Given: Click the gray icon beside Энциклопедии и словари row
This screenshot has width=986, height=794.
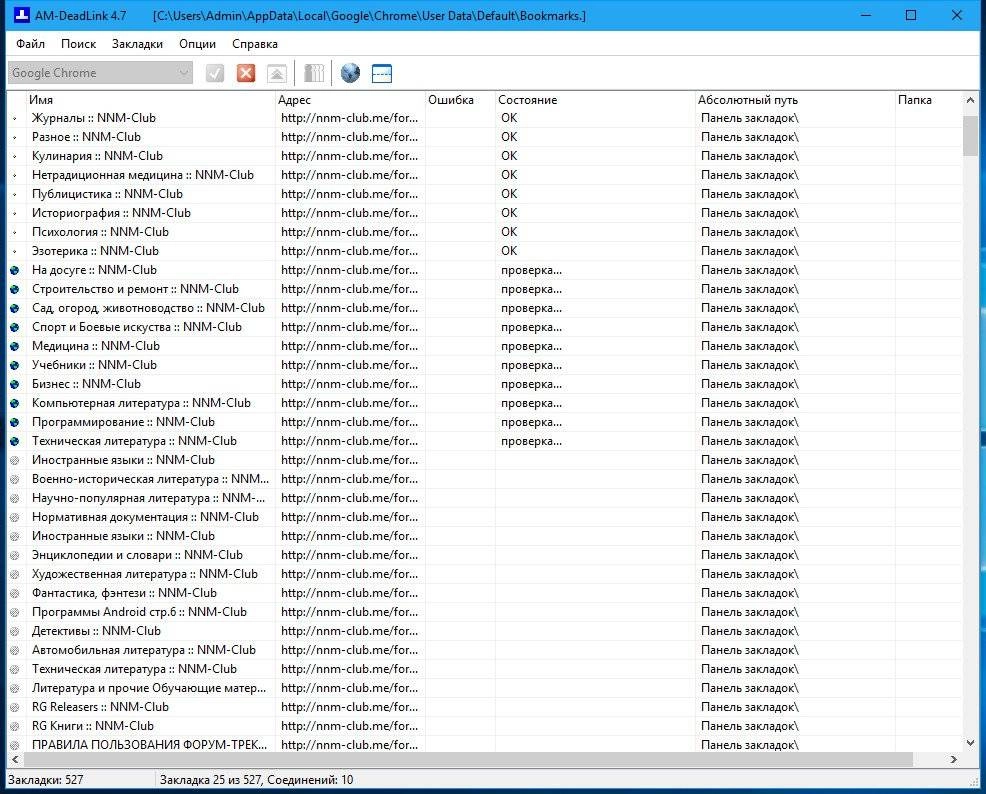Looking at the screenshot, I should [x=14, y=555].
